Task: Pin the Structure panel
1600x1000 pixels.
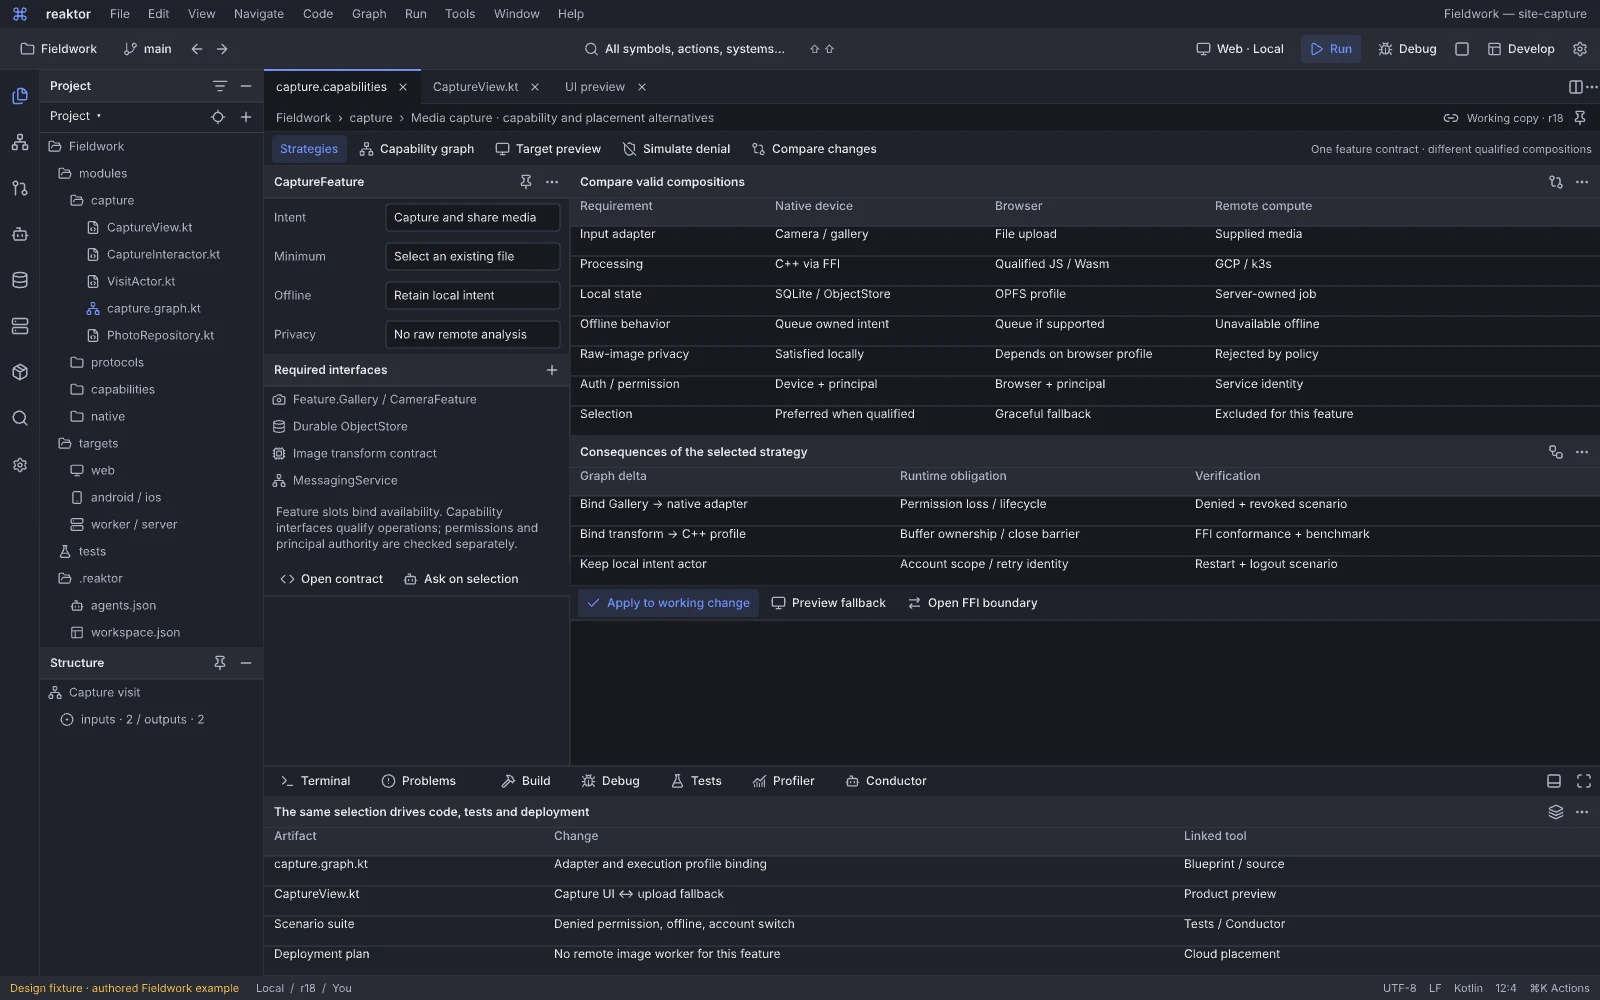Action: pyautogui.click(x=220, y=663)
